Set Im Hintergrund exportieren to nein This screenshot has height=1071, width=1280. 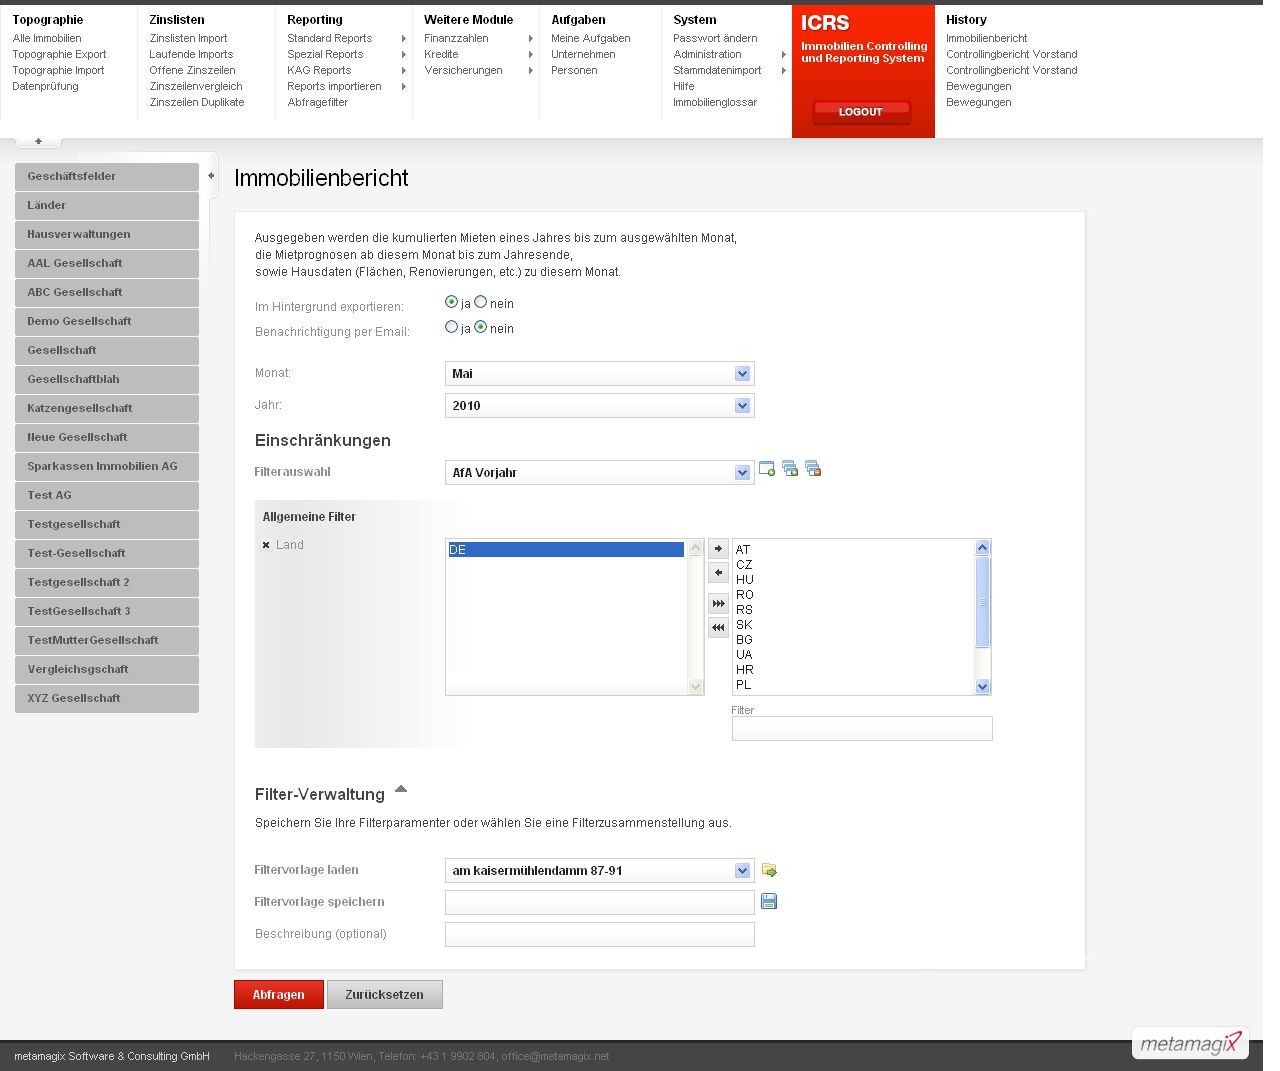pos(480,302)
